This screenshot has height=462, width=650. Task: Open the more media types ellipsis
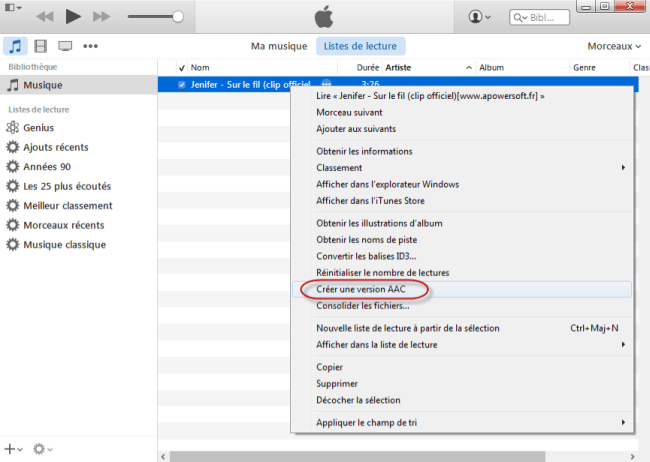point(90,46)
